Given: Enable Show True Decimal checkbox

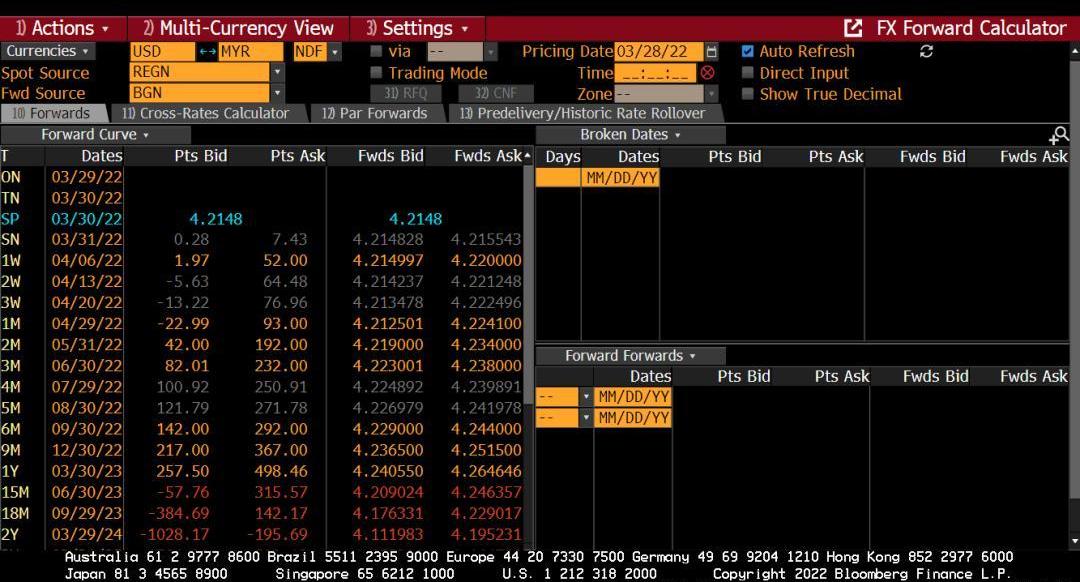Looking at the screenshot, I should point(747,94).
